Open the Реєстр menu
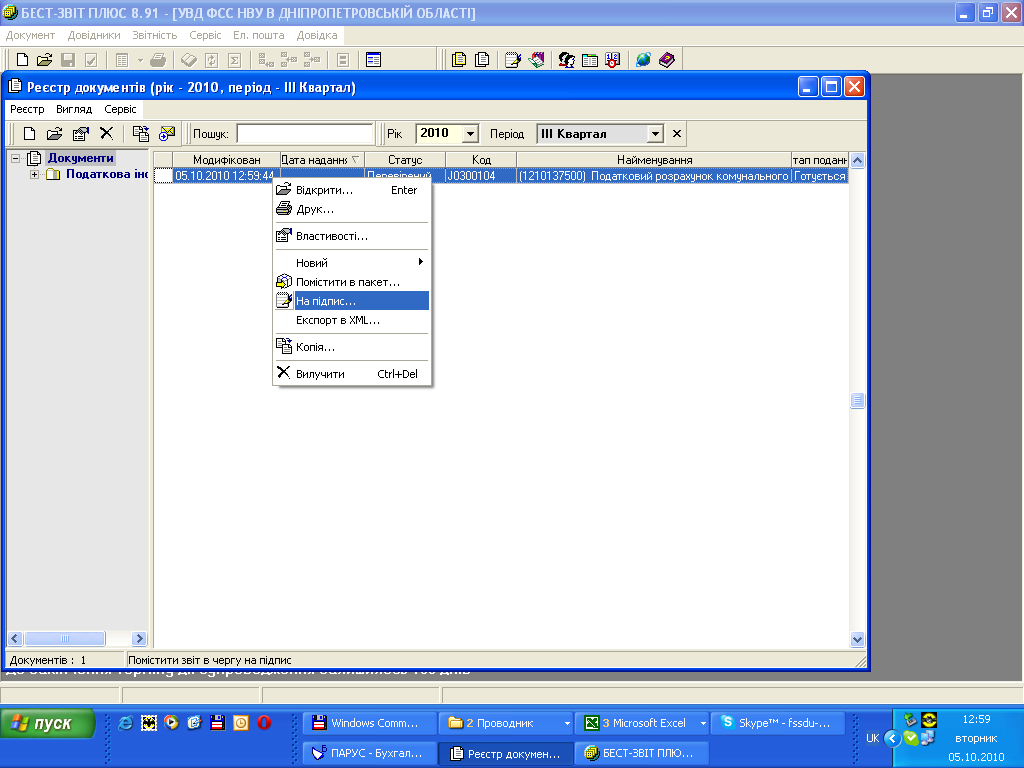The image size is (1024, 768). [27, 109]
